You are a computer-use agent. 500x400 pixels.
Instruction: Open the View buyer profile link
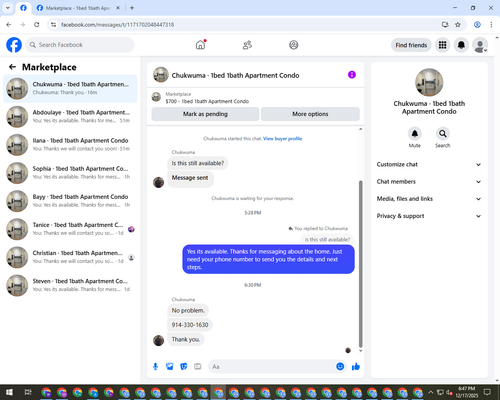(283, 139)
